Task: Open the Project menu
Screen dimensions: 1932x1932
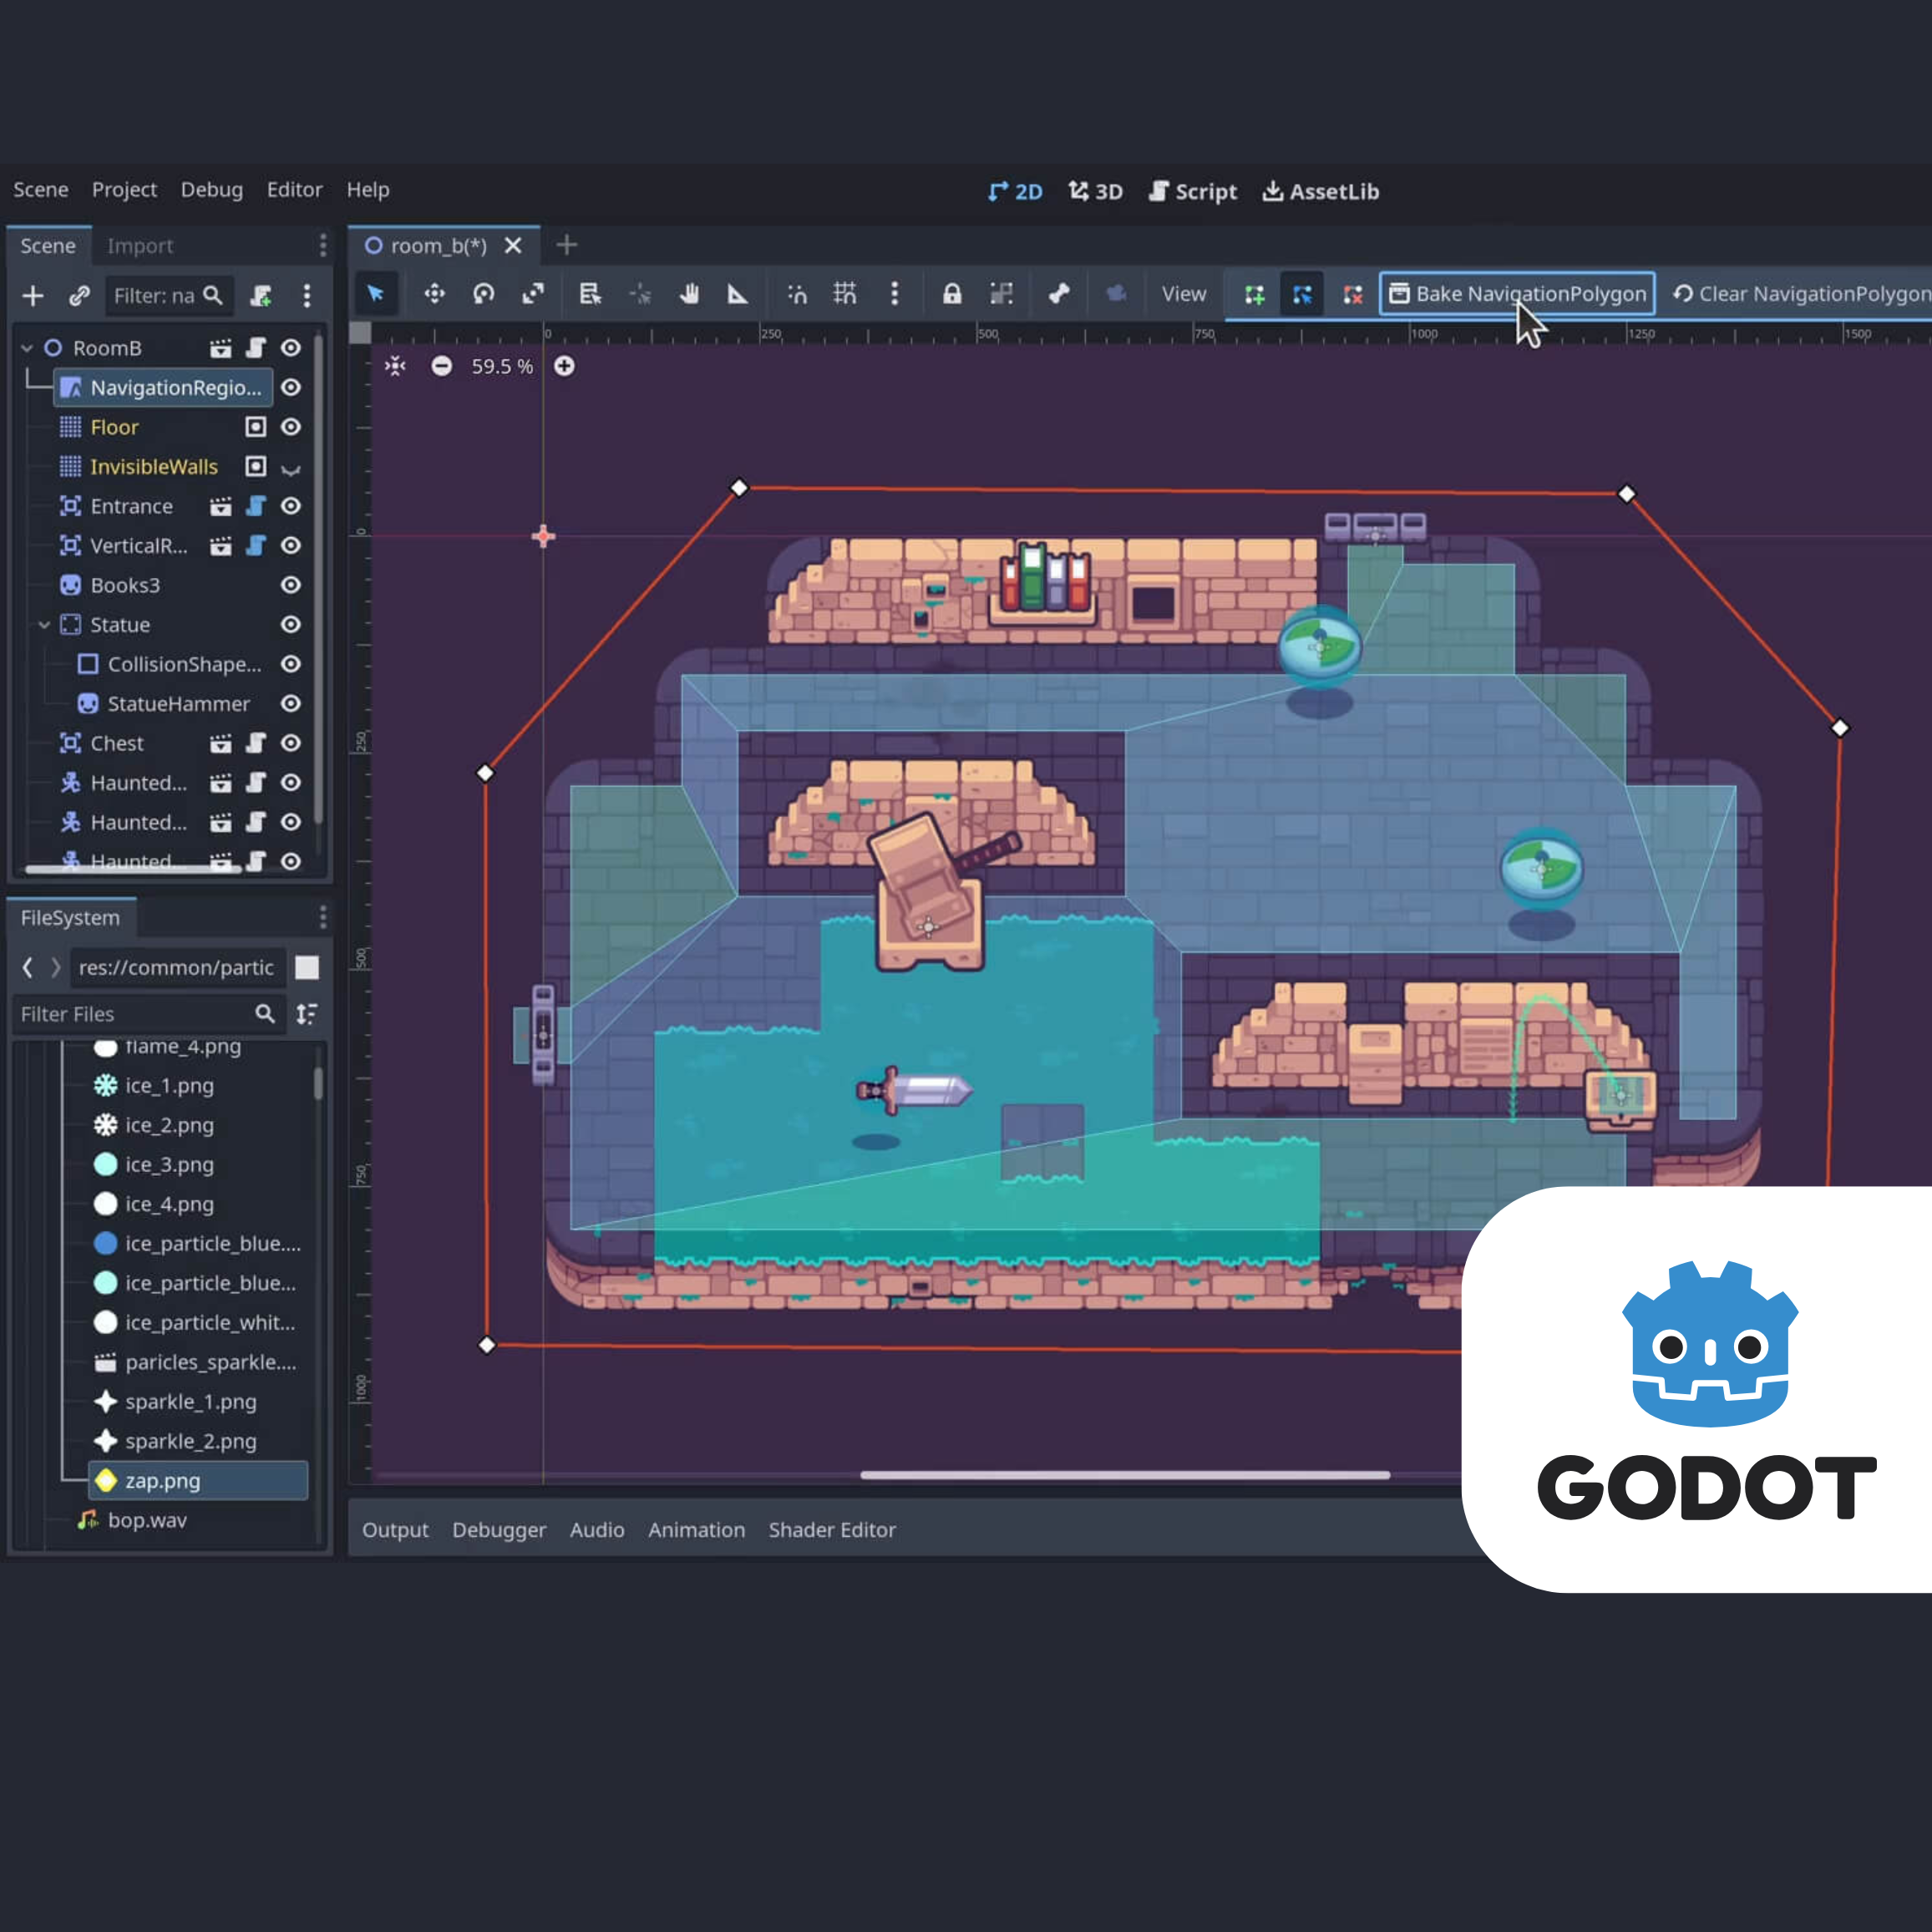Action: coord(124,189)
